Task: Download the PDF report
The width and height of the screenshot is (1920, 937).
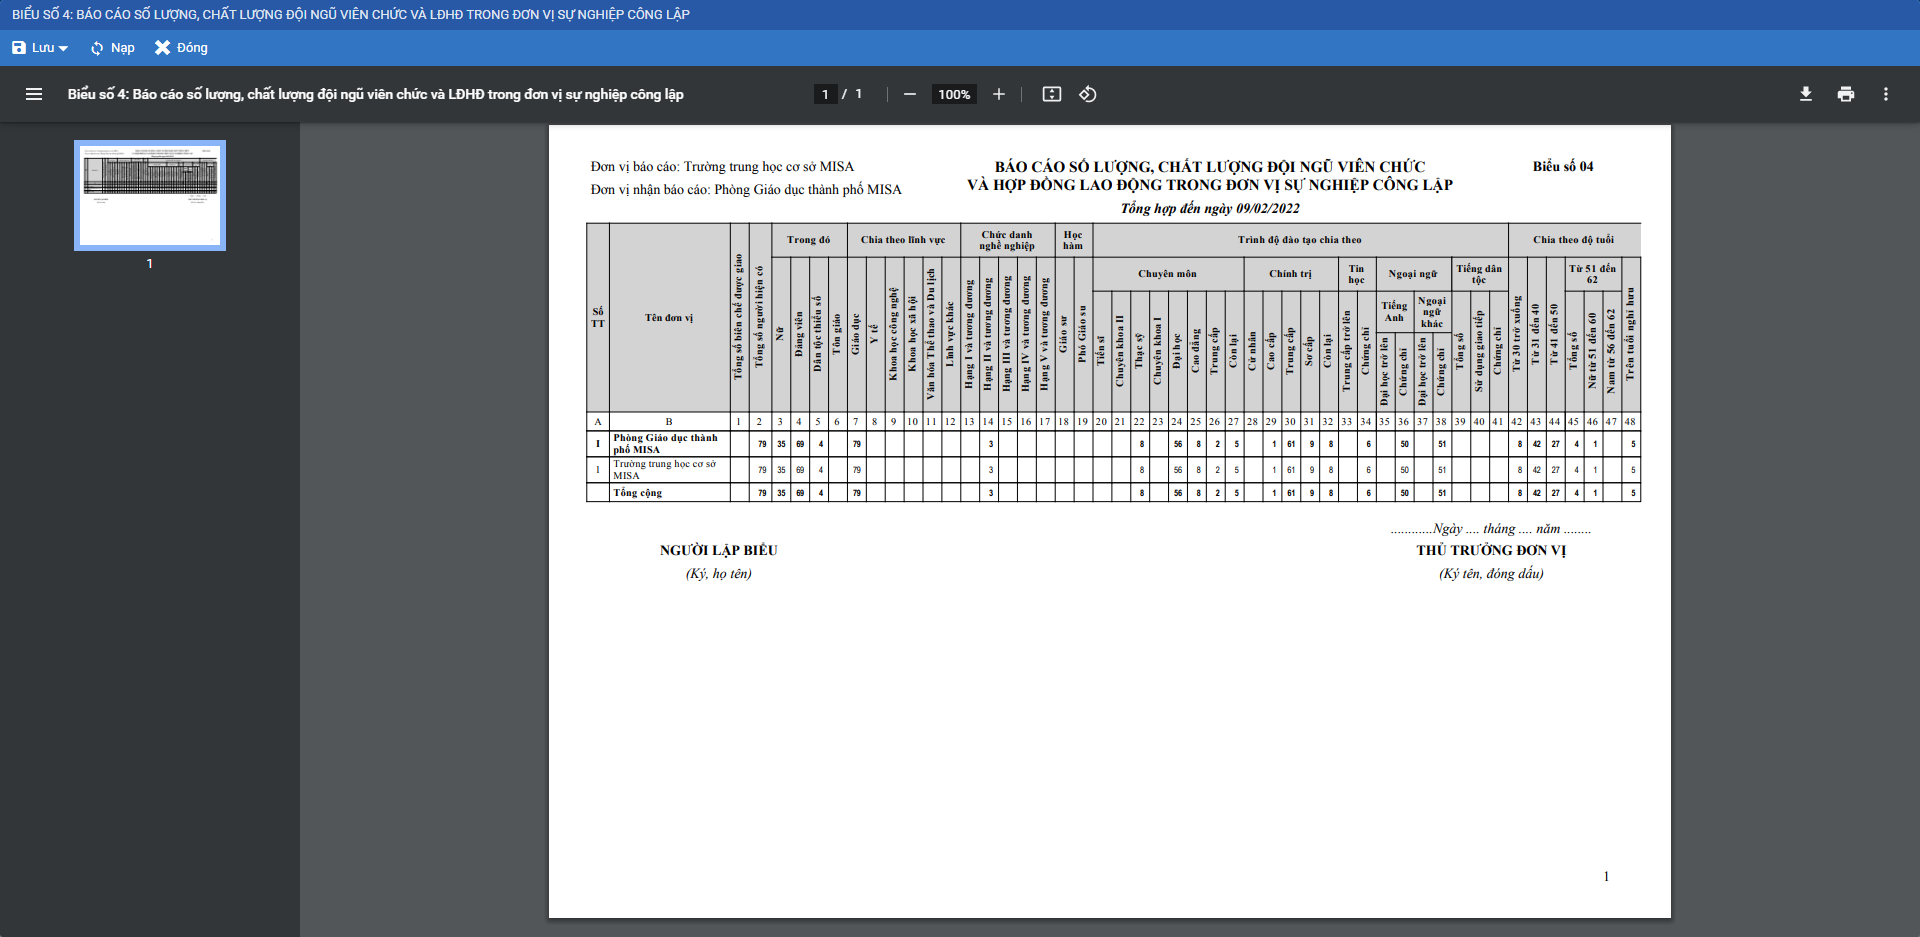Action: pos(1806,94)
